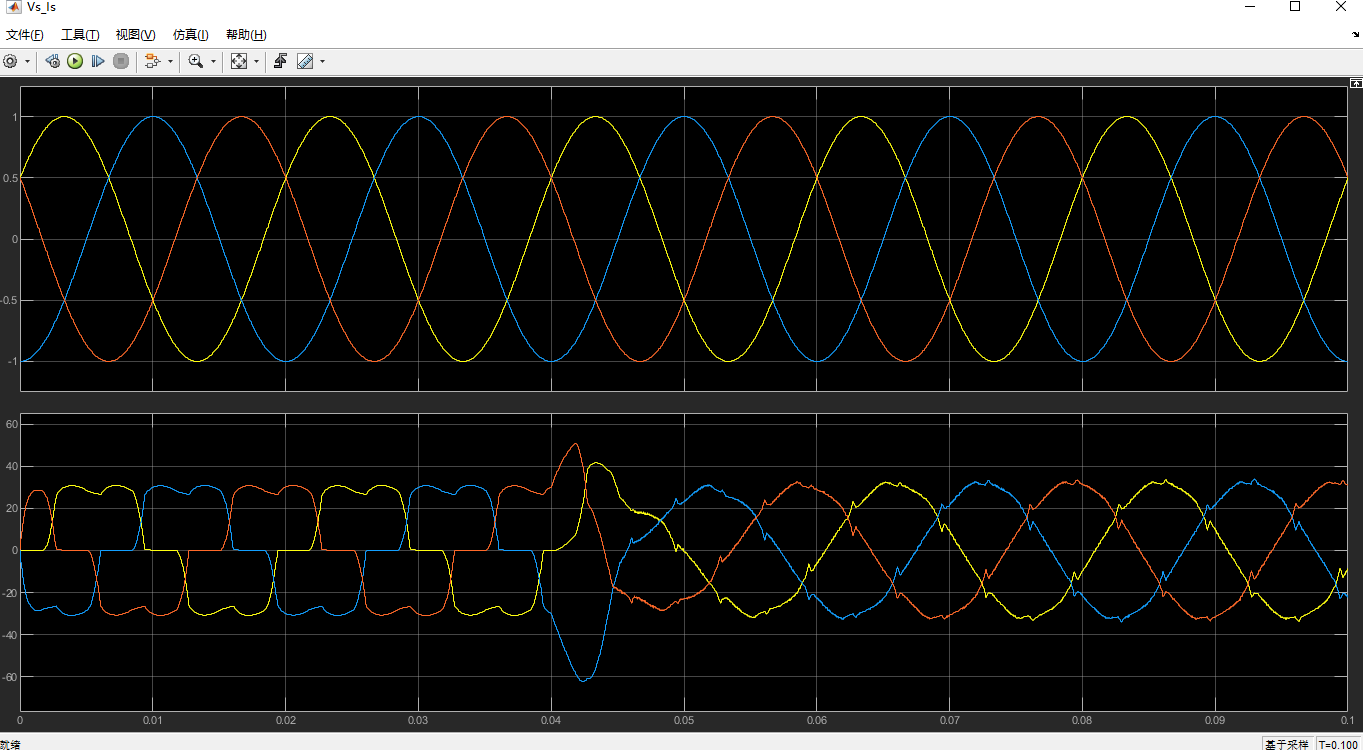
Task: Open the gear icon dropdown arrow
Action: [27, 61]
